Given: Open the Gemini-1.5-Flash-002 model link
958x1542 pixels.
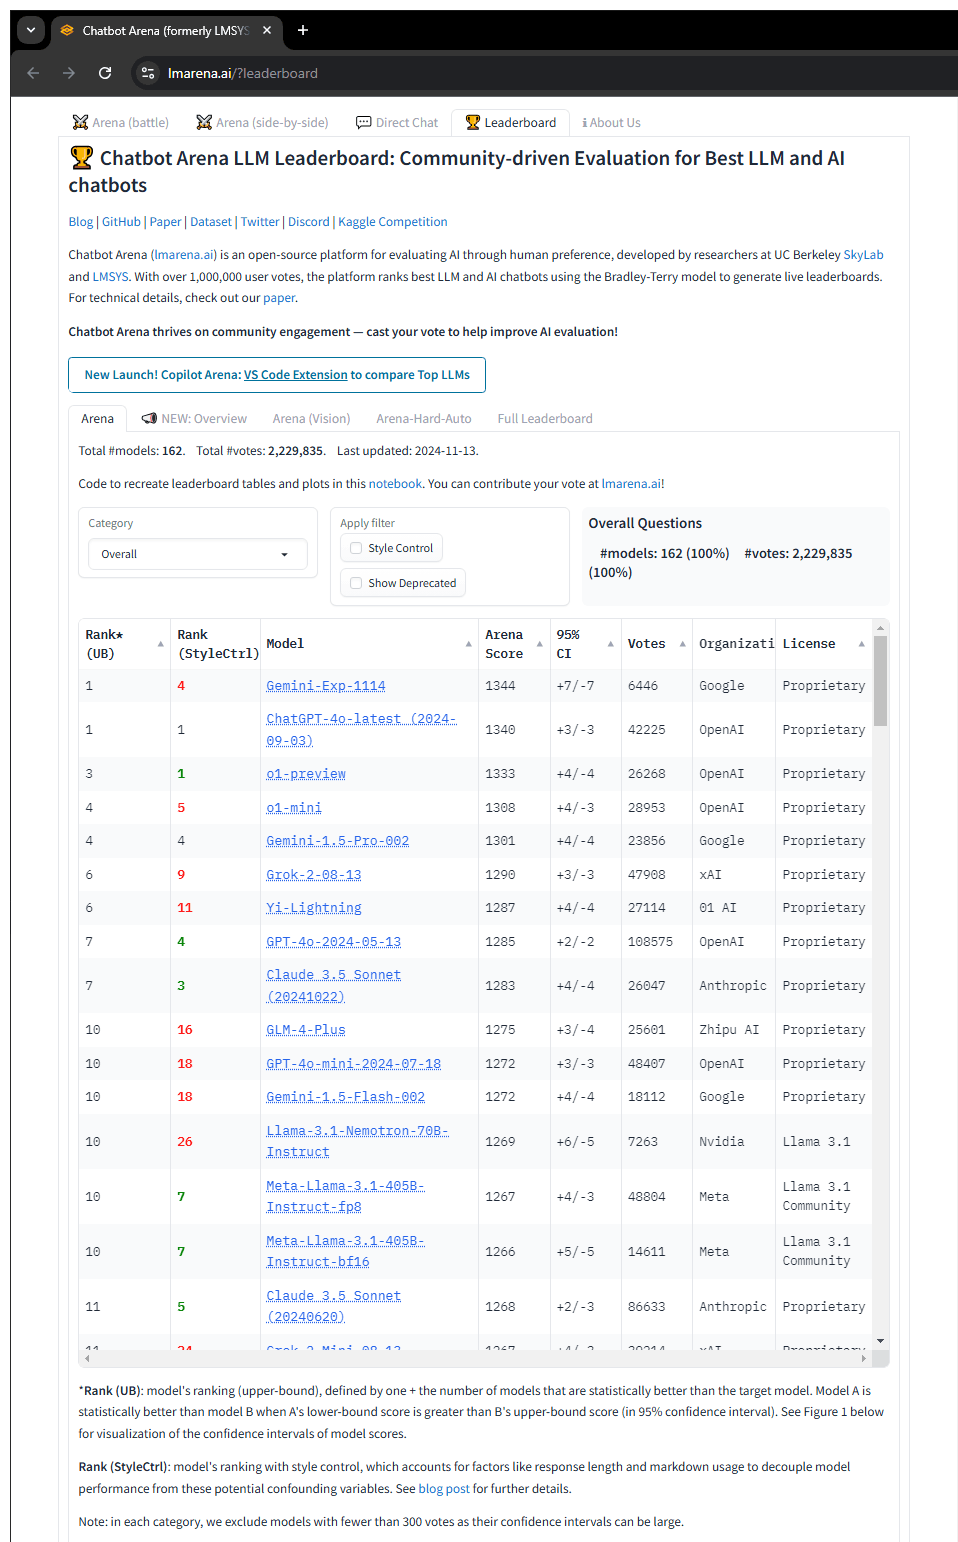Looking at the screenshot, I should click(346, 1097).
